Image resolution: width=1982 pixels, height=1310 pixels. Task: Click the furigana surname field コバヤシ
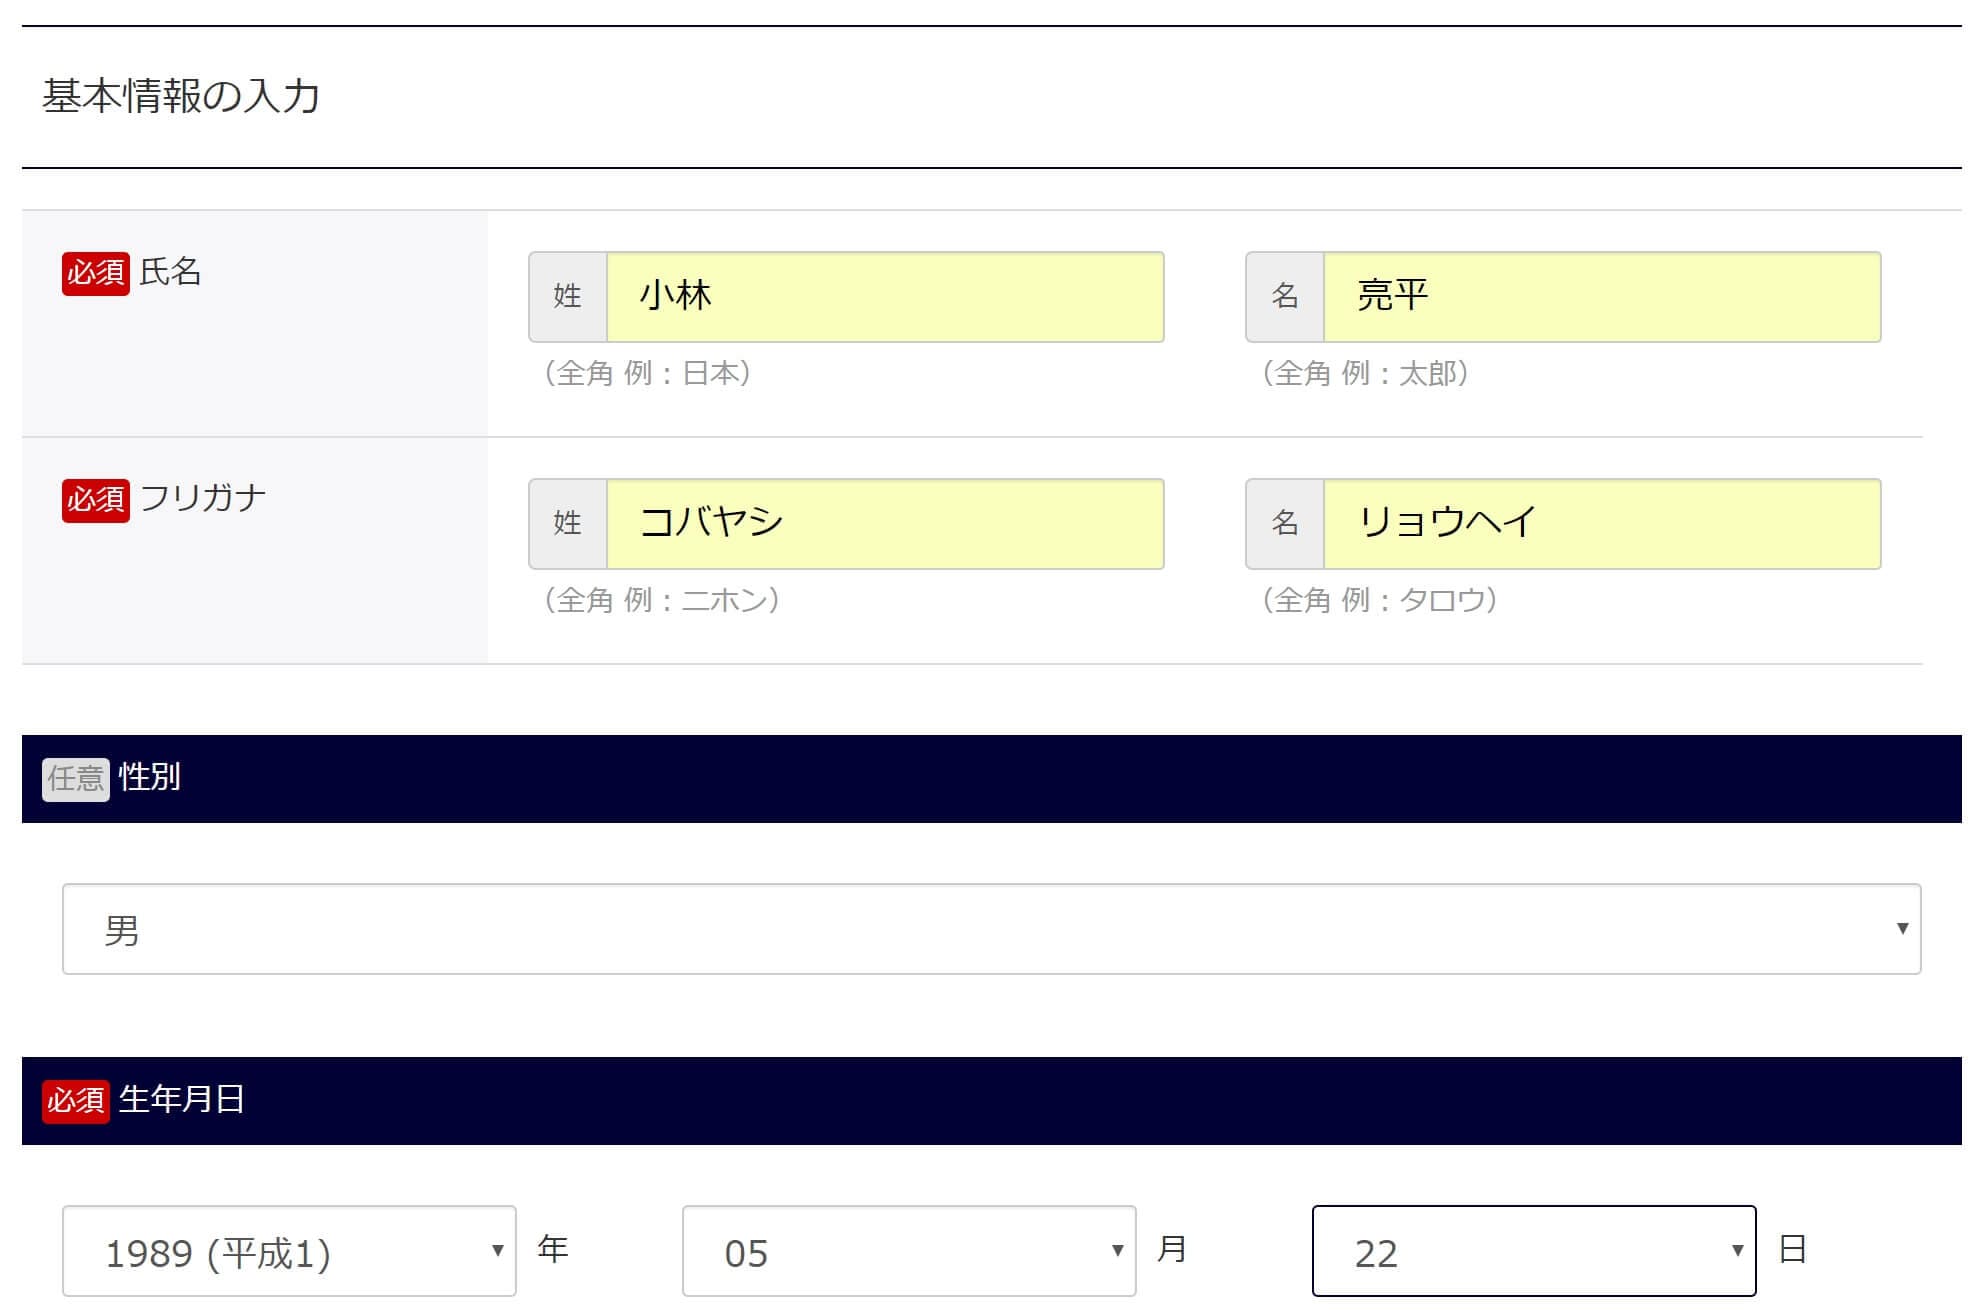coord(885,524)
